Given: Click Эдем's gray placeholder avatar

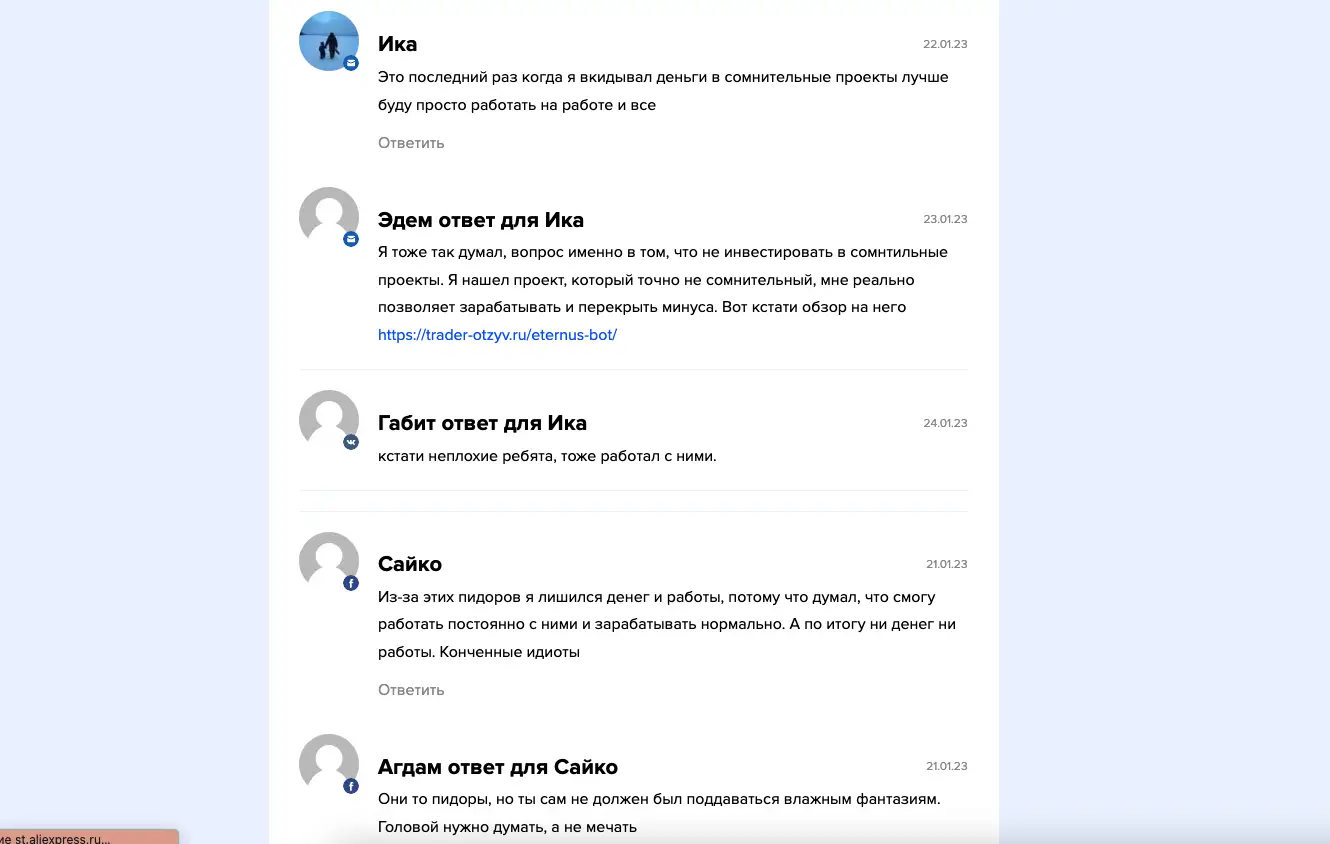Looking at the screenshot, I should click(x=329, y=217).
